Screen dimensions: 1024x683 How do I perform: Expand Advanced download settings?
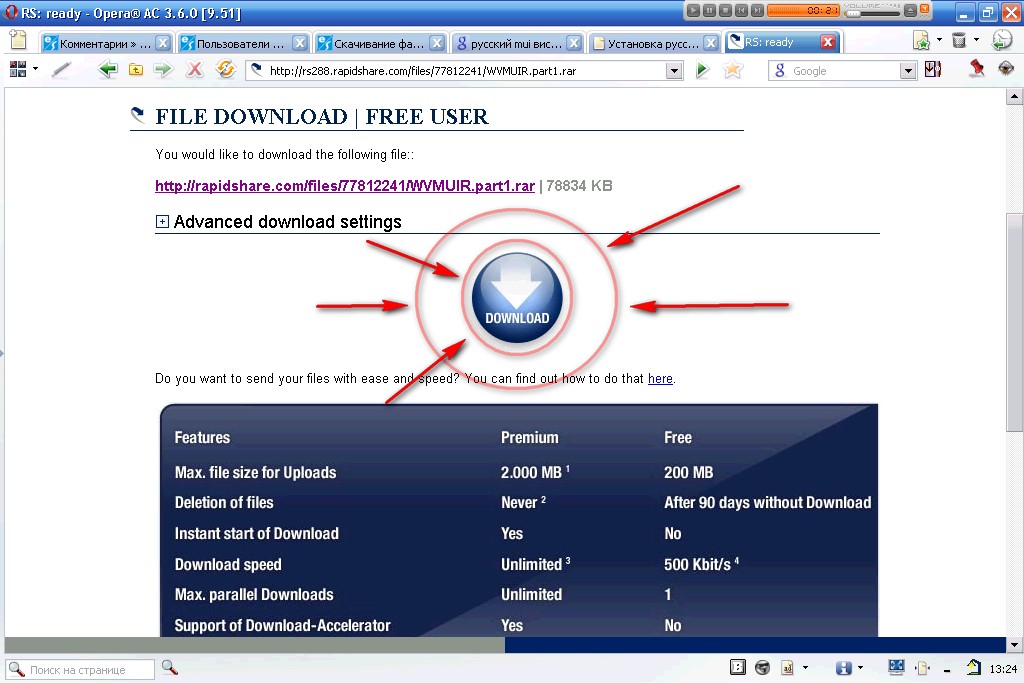coord(162,222)
